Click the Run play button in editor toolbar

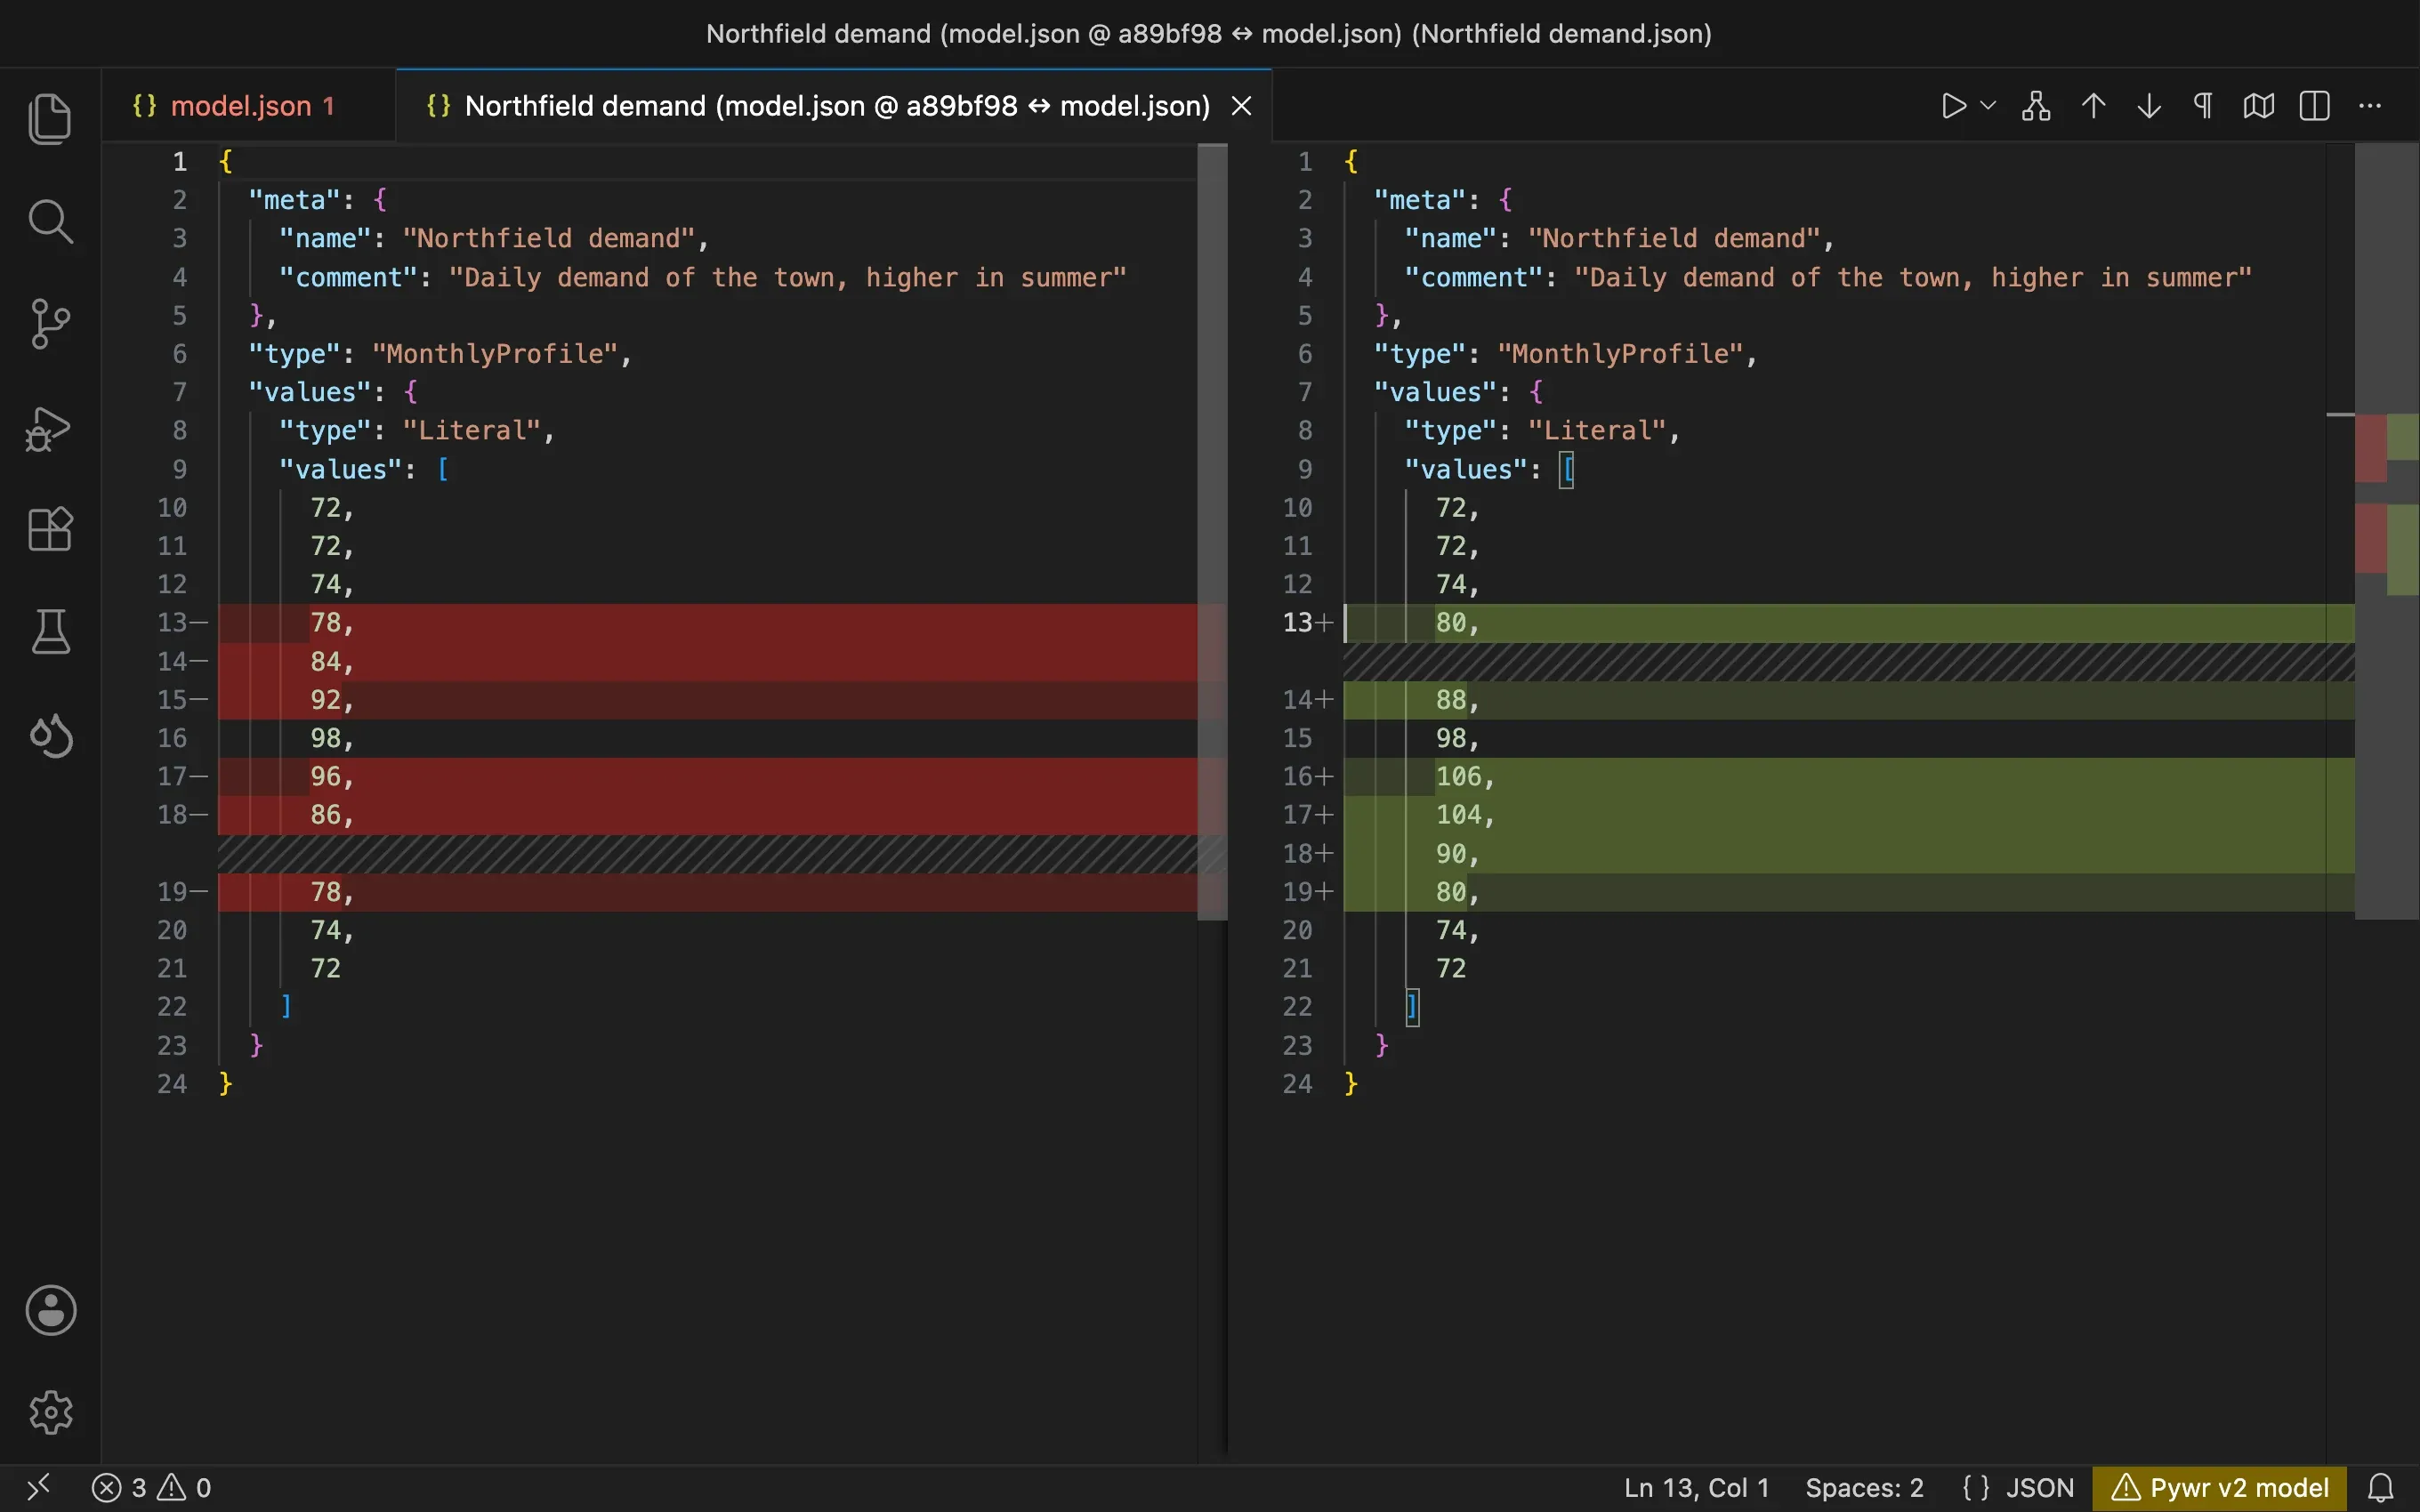click(x=1953, y=106)
